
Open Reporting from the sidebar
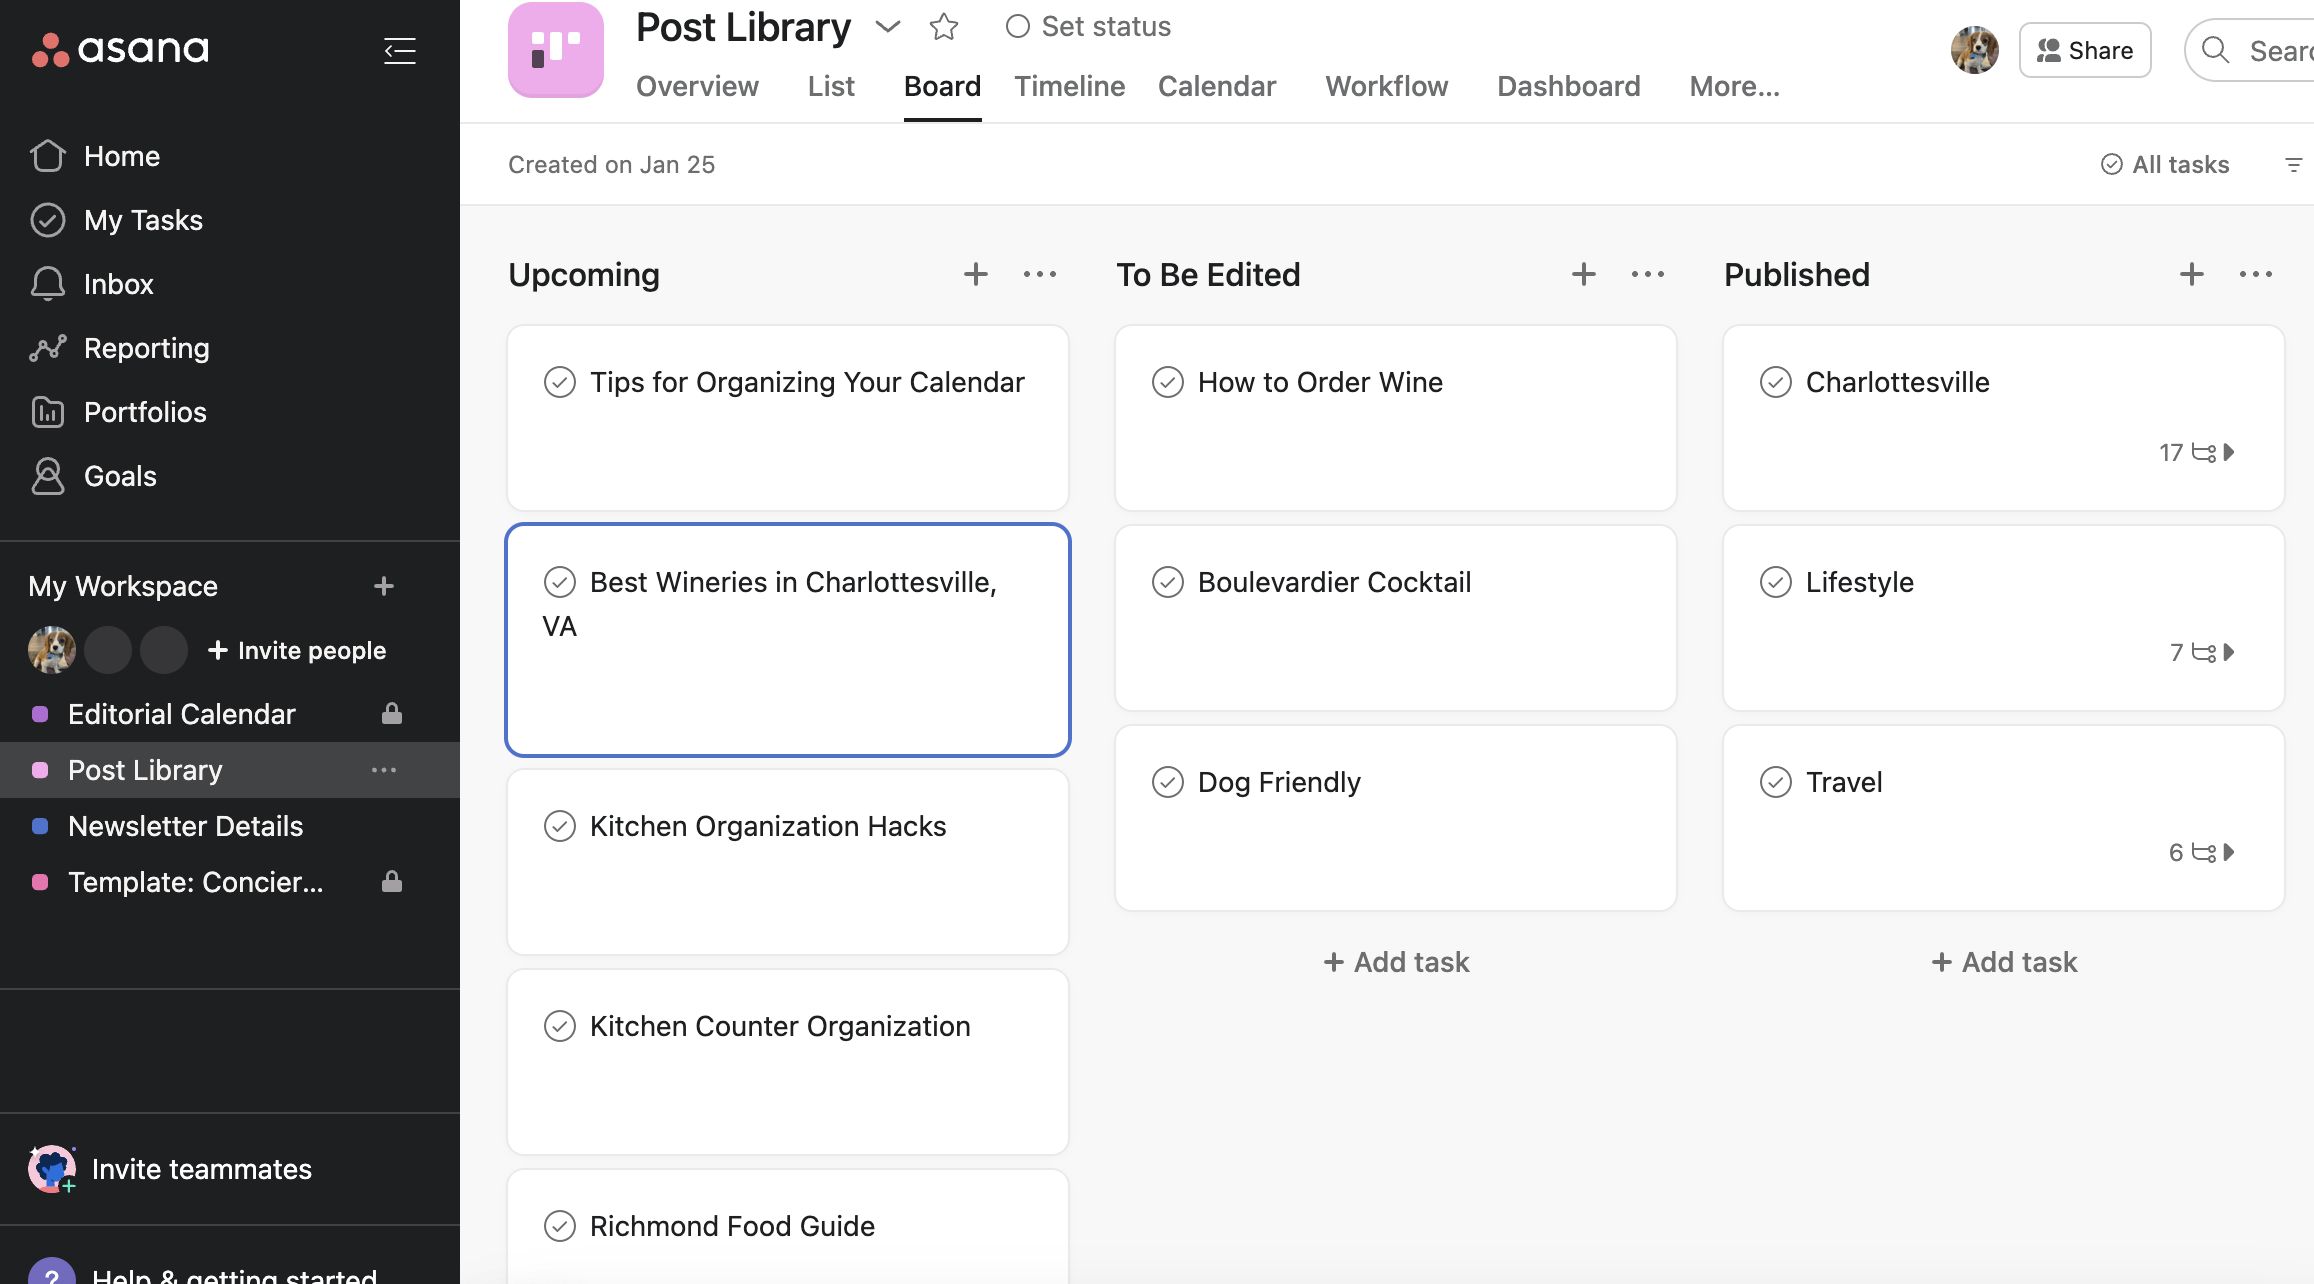[x=146, y=348]
